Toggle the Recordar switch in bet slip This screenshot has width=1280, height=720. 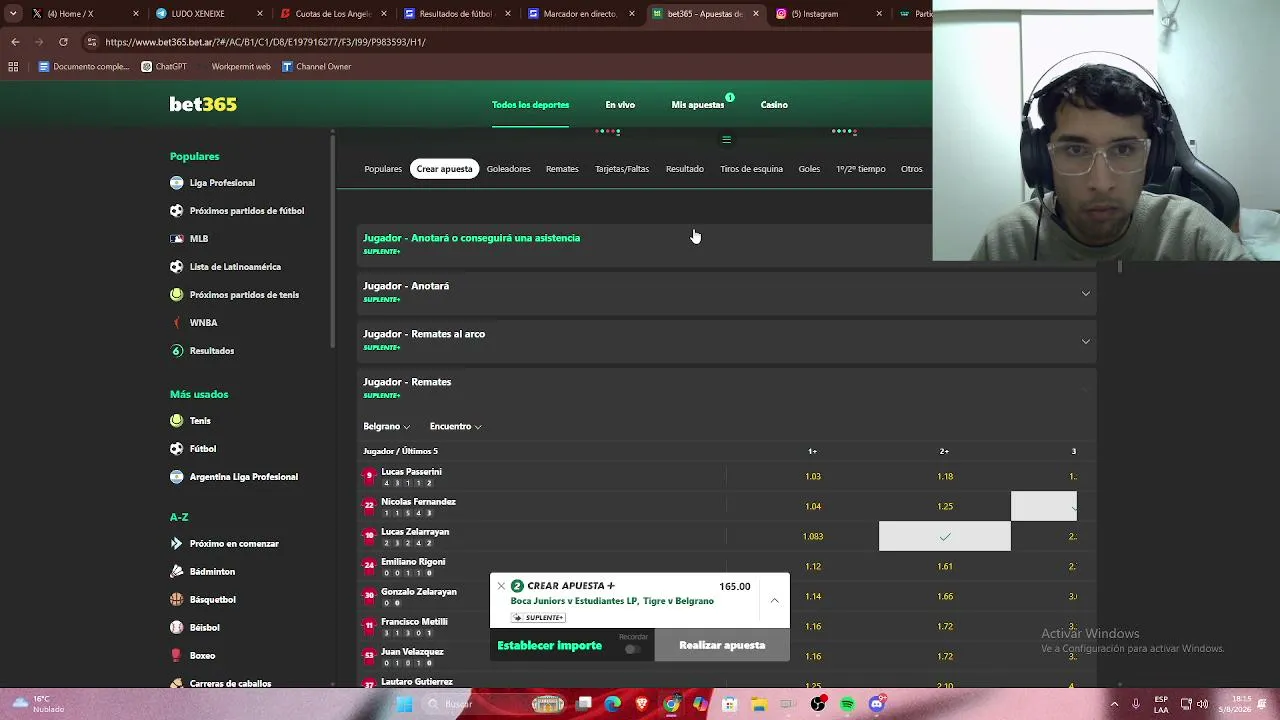click(632, 649)
